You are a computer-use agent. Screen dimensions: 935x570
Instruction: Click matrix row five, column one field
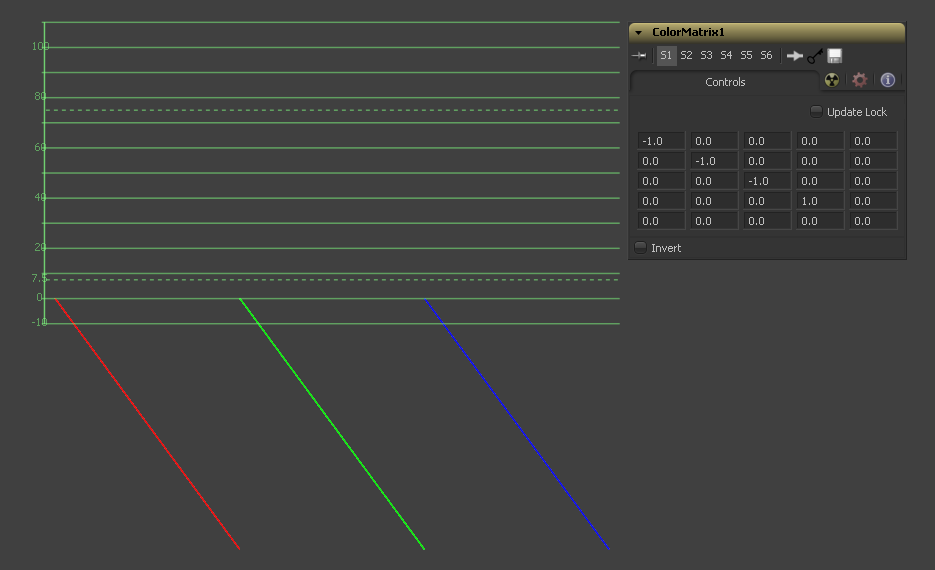(x=661, y=221)
